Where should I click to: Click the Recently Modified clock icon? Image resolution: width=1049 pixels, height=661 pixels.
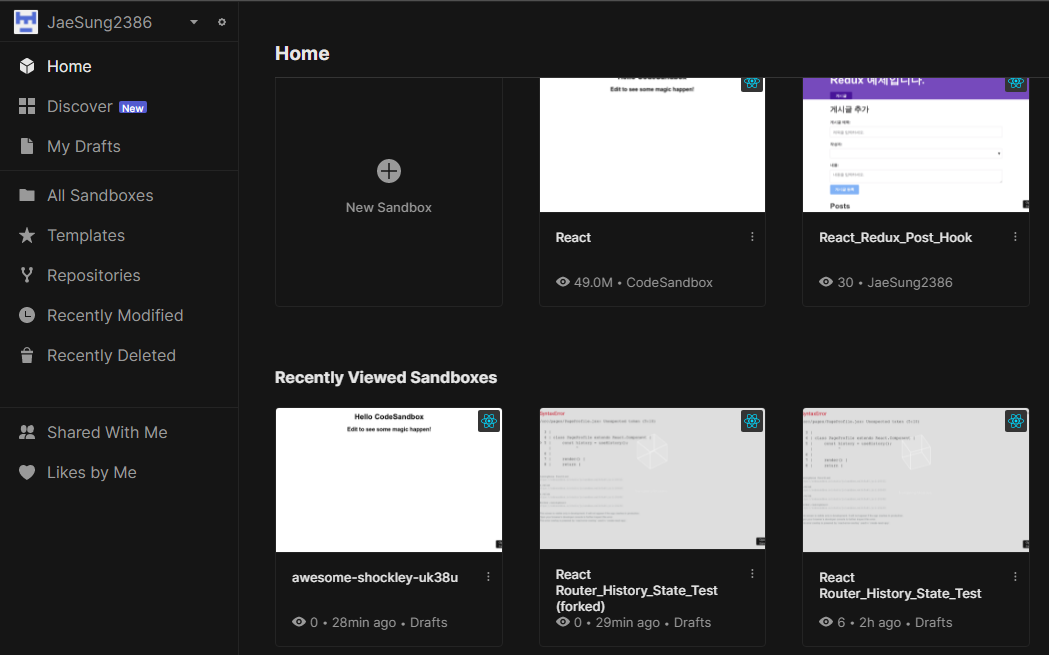point(27,315)
